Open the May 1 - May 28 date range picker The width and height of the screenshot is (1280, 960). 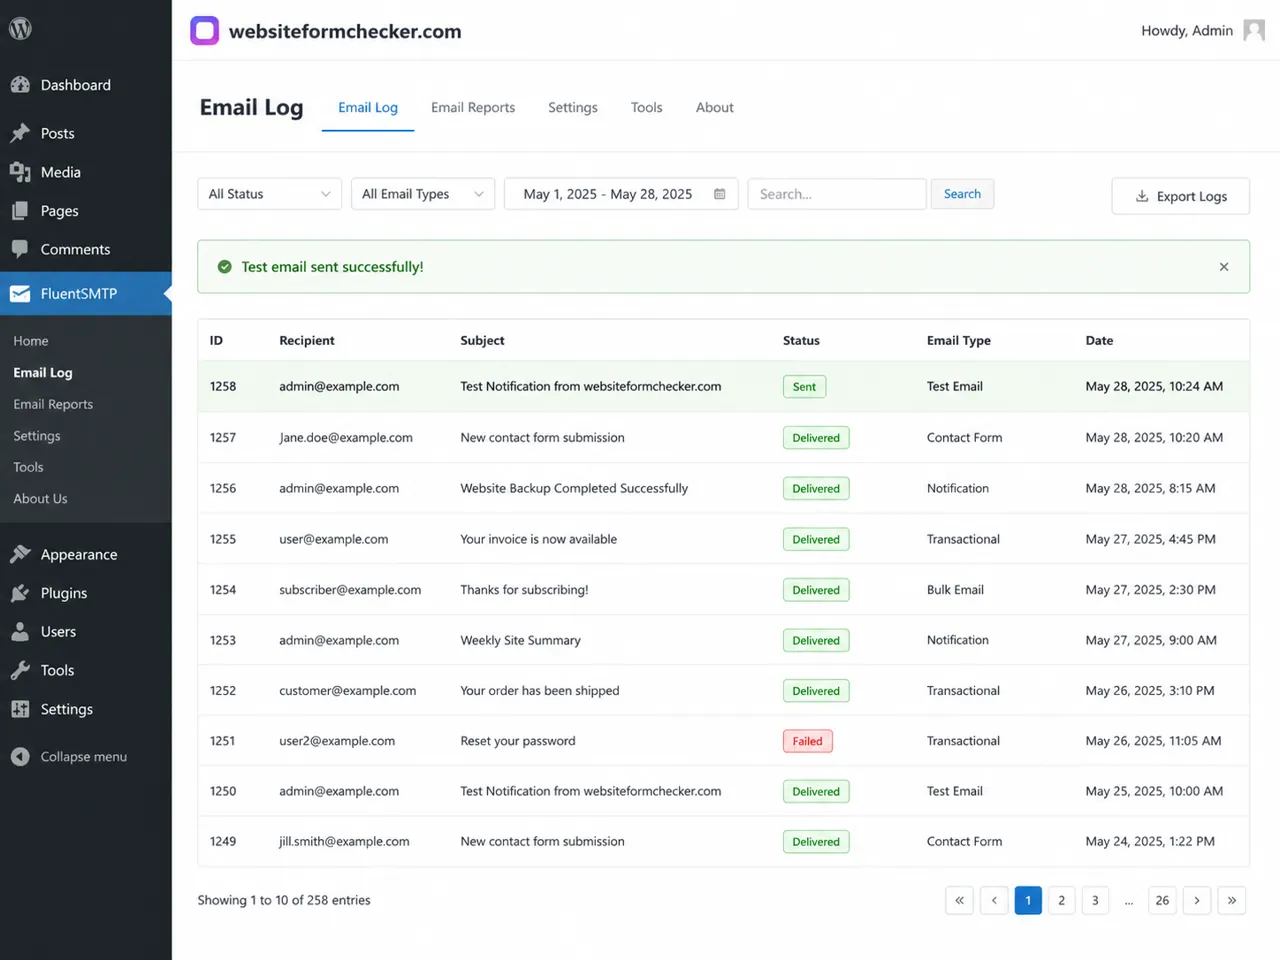pos(621,194)
